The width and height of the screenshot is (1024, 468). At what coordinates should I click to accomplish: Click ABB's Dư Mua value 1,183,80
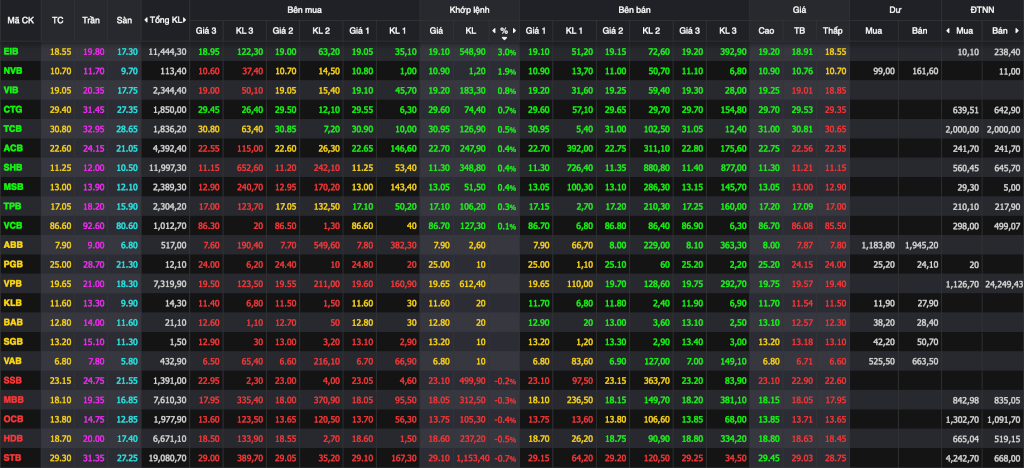[877, 245]
